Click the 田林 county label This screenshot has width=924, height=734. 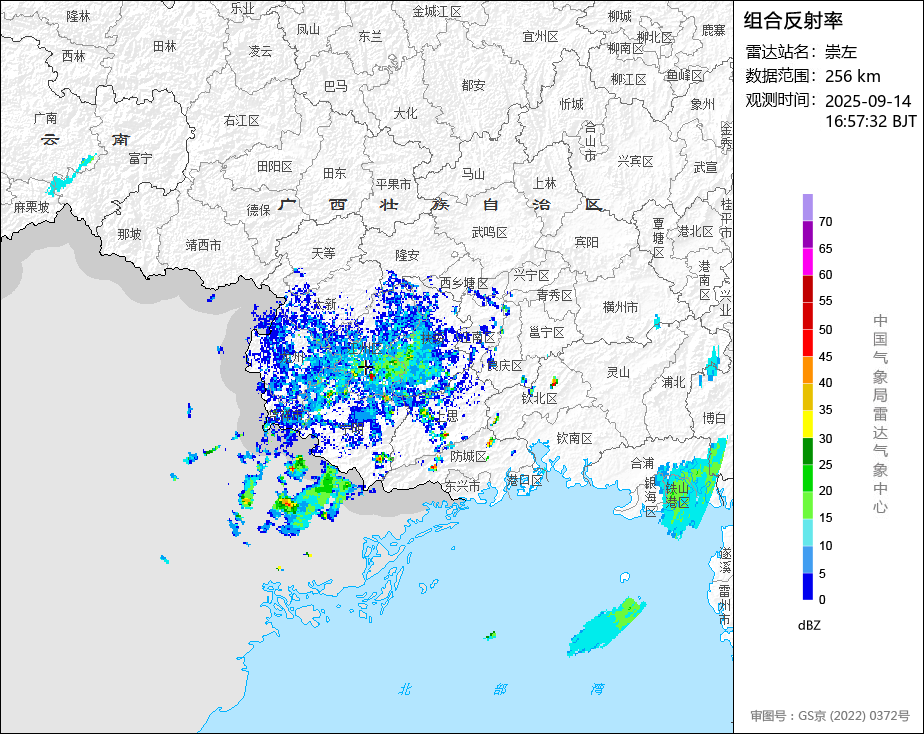tap(164, 46)
